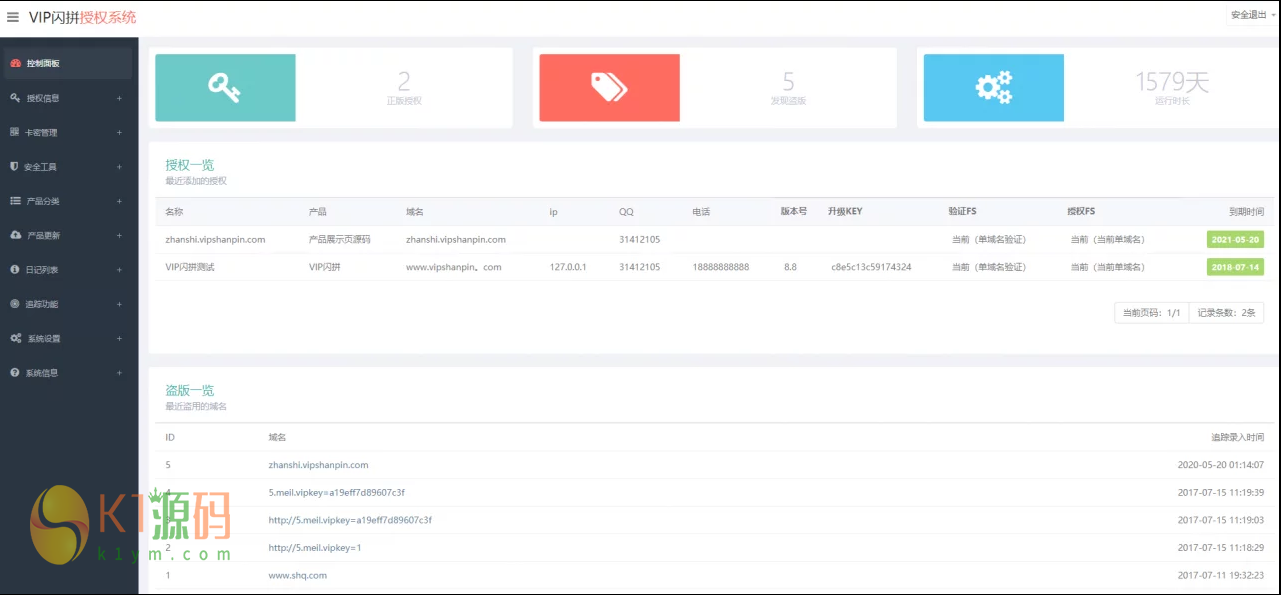Expand 产品分类 using its plus sign
The width and height of the screenshot is (1281, 595).
119,201
